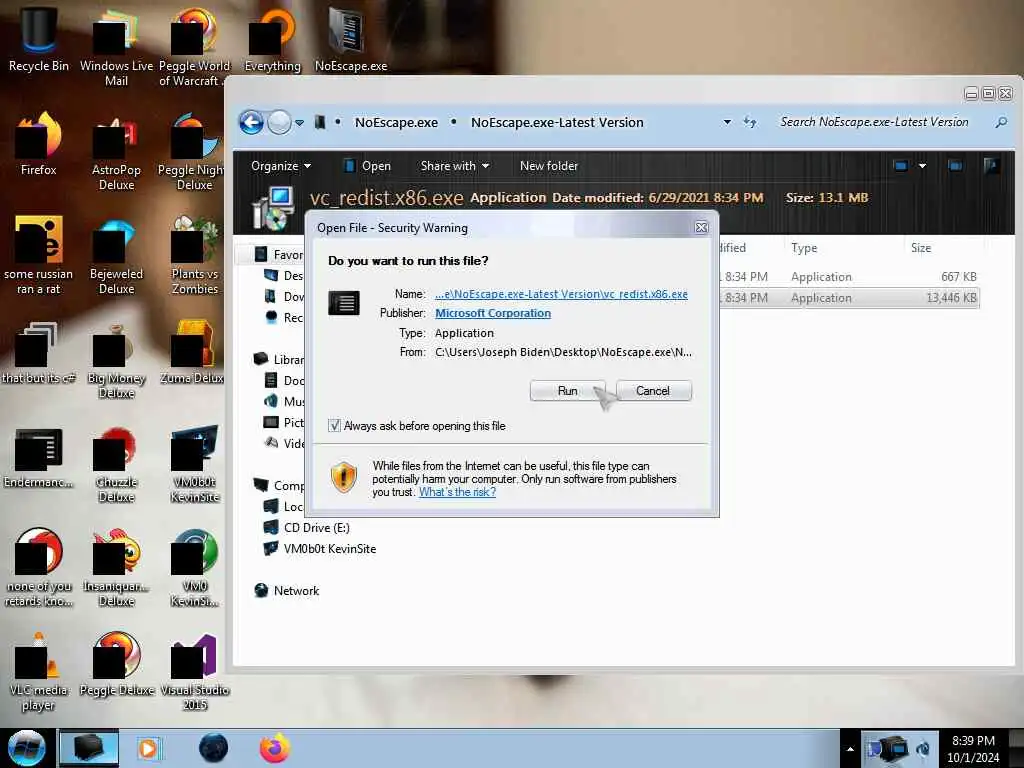Open Firefox from the taskbar
1024x768 pixels.
tap(274, 748)
